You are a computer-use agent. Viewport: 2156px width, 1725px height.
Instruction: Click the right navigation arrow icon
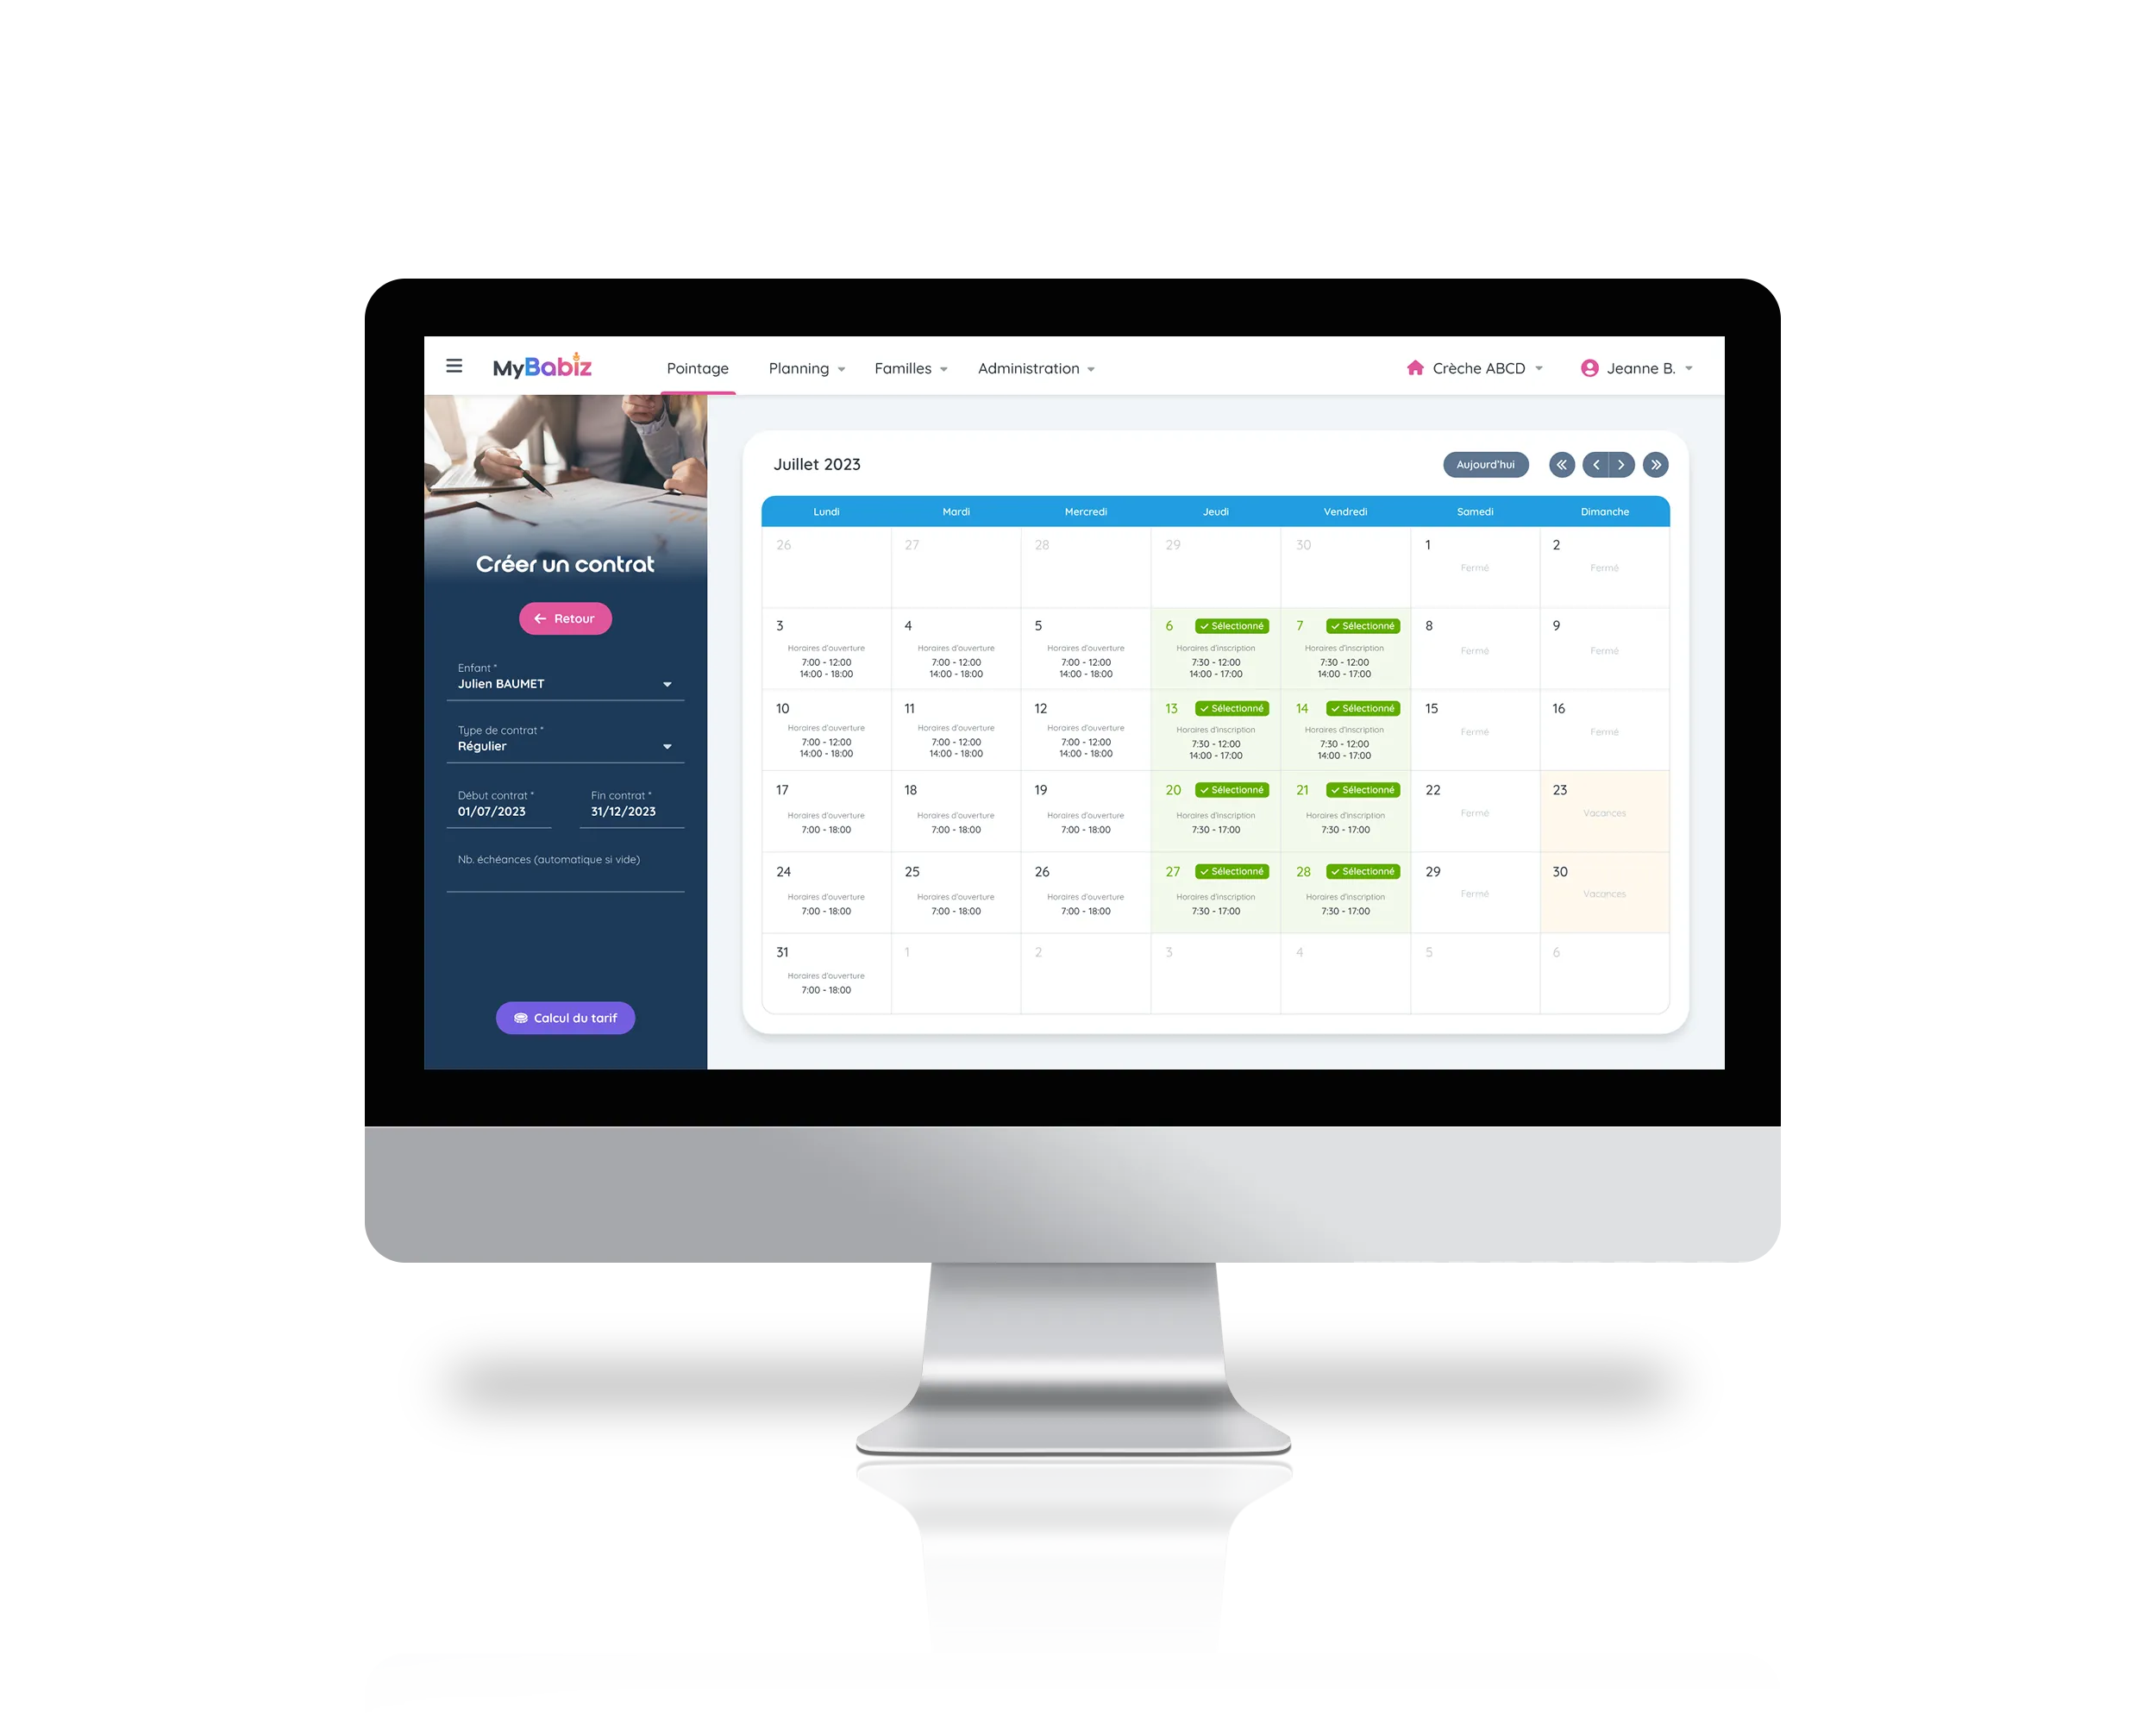1623,465
